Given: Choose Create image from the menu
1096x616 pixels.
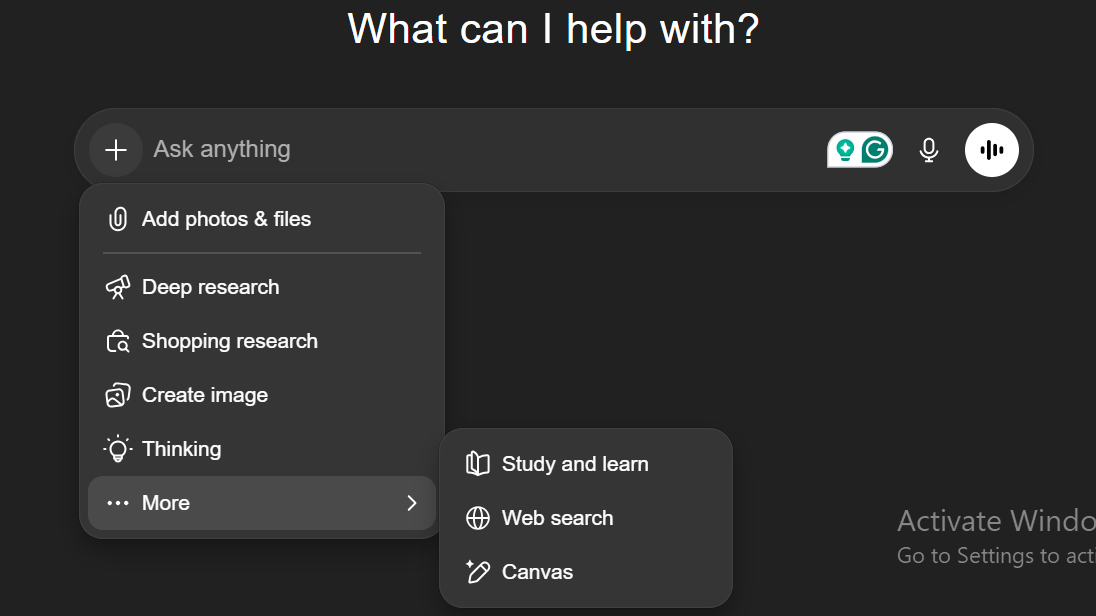Looking at the screenshot, I should 204,395.
